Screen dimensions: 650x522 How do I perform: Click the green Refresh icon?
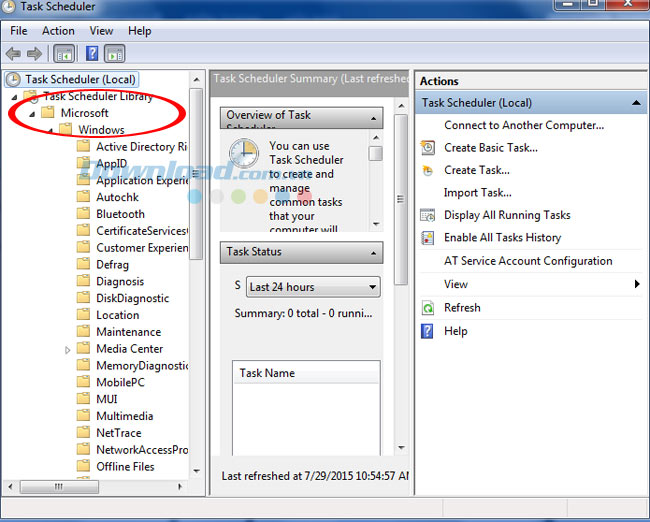click(x=427, y=308)
